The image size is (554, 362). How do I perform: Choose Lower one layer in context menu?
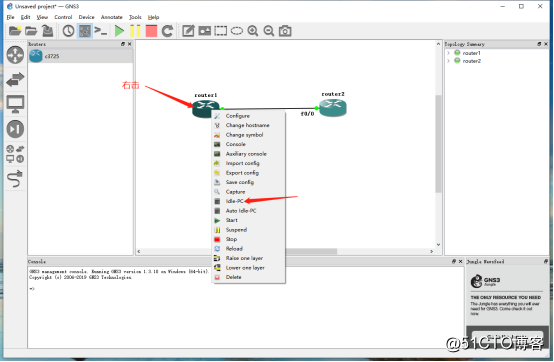click(248, 268)
